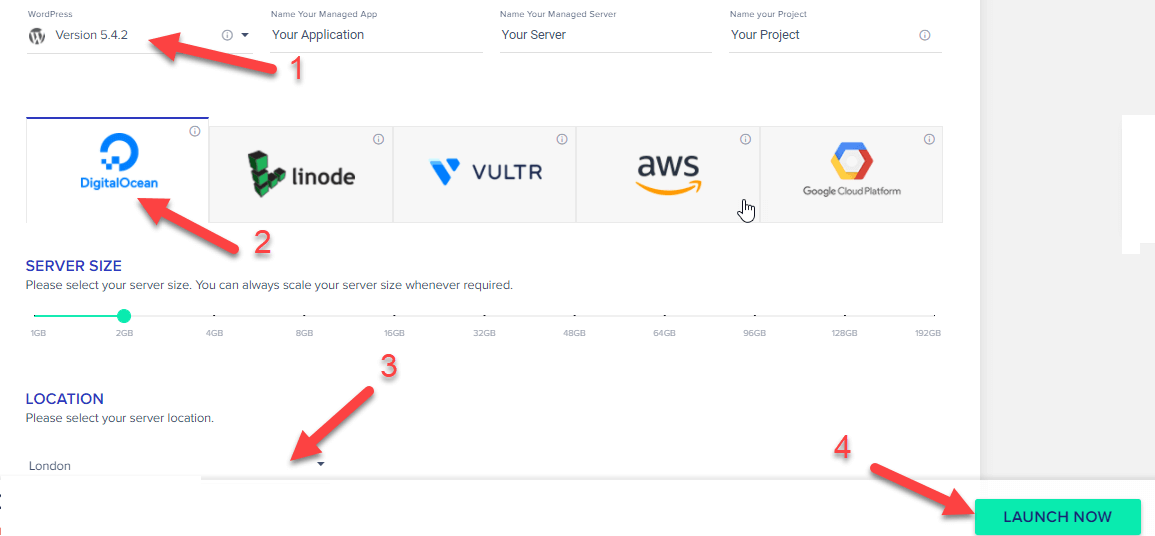
Task: Open the WordPress version dropdown arrow
Action: (245, 35)
